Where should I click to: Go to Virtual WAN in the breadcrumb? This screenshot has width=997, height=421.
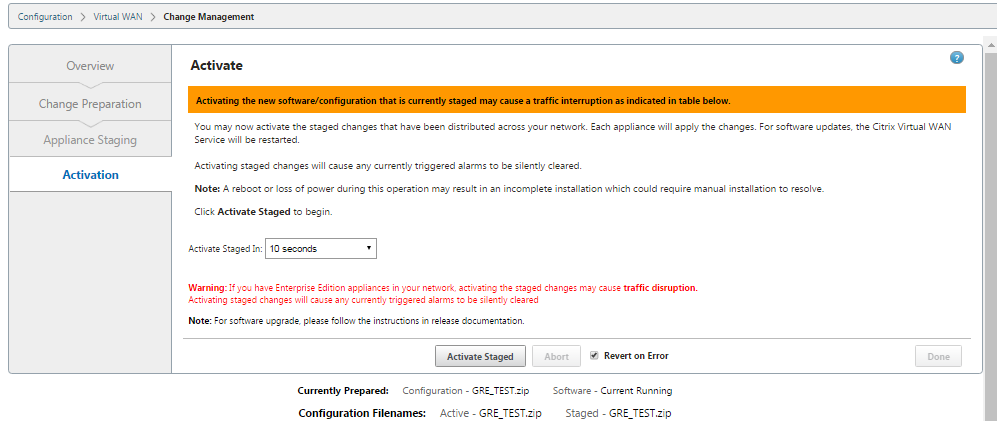point(118,17)
